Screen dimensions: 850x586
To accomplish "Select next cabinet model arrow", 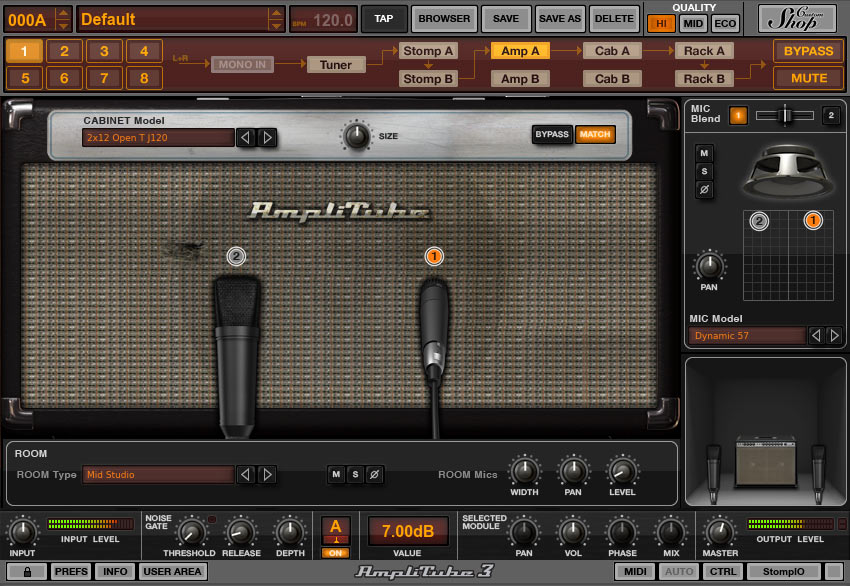I will [x=267, y=138].
